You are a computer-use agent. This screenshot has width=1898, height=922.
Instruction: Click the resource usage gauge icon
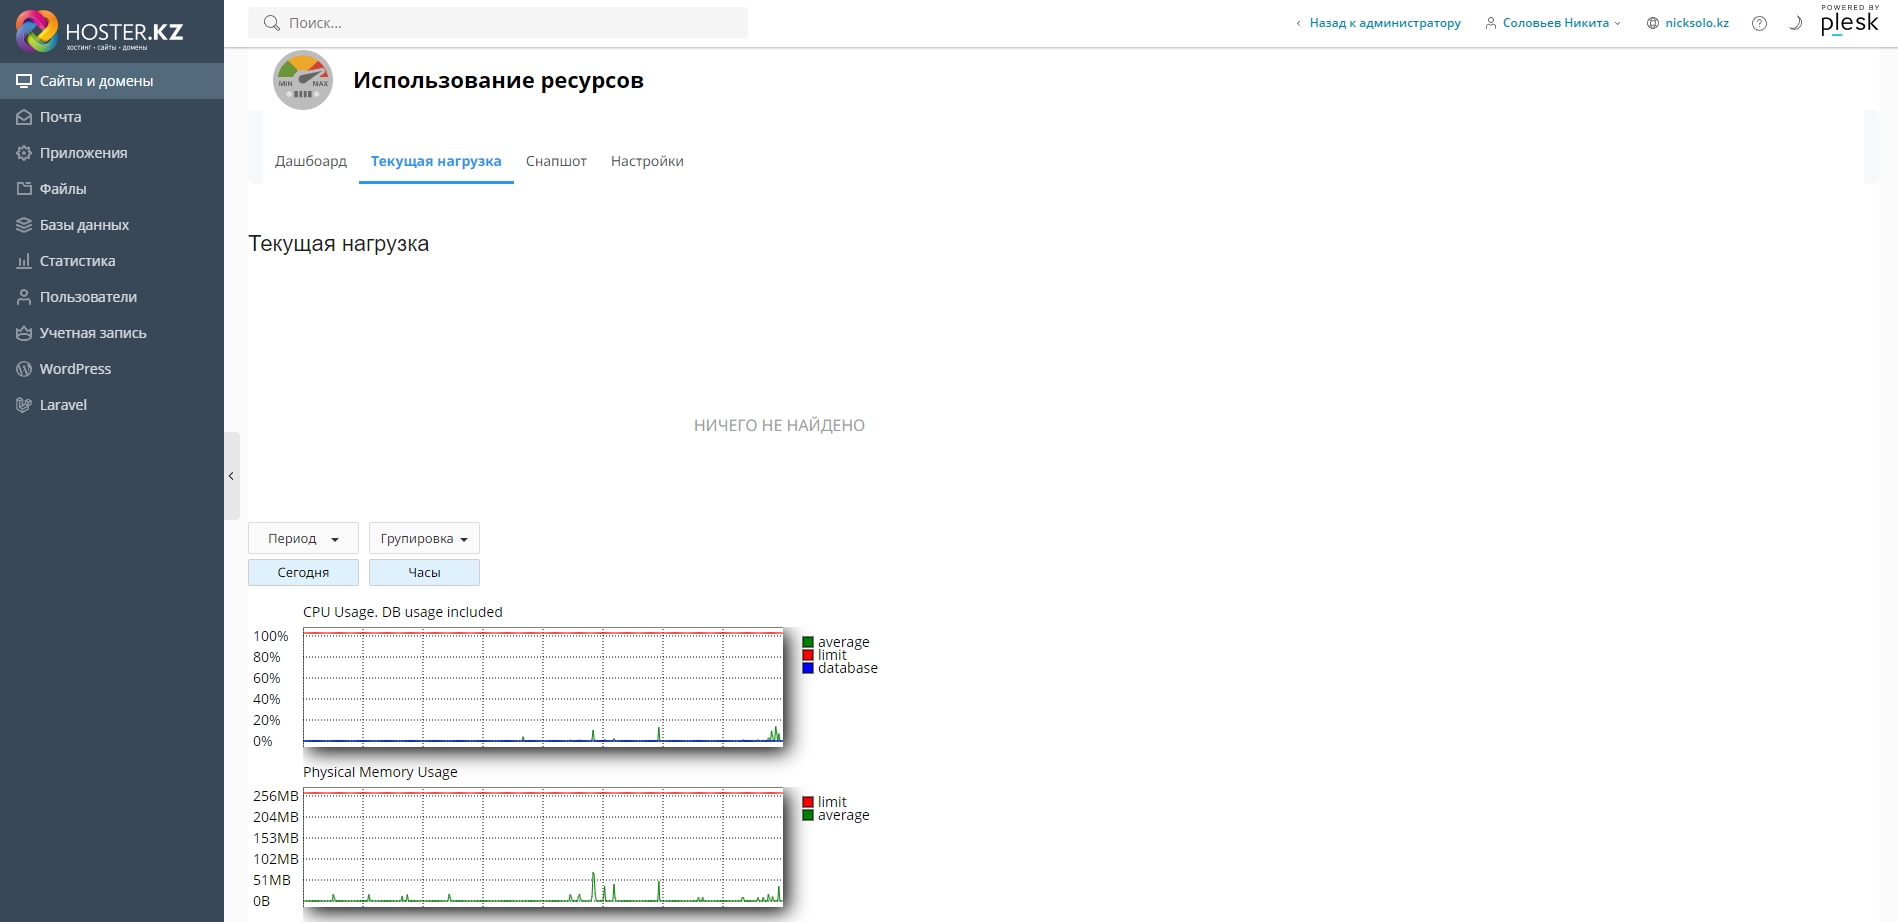303,80
